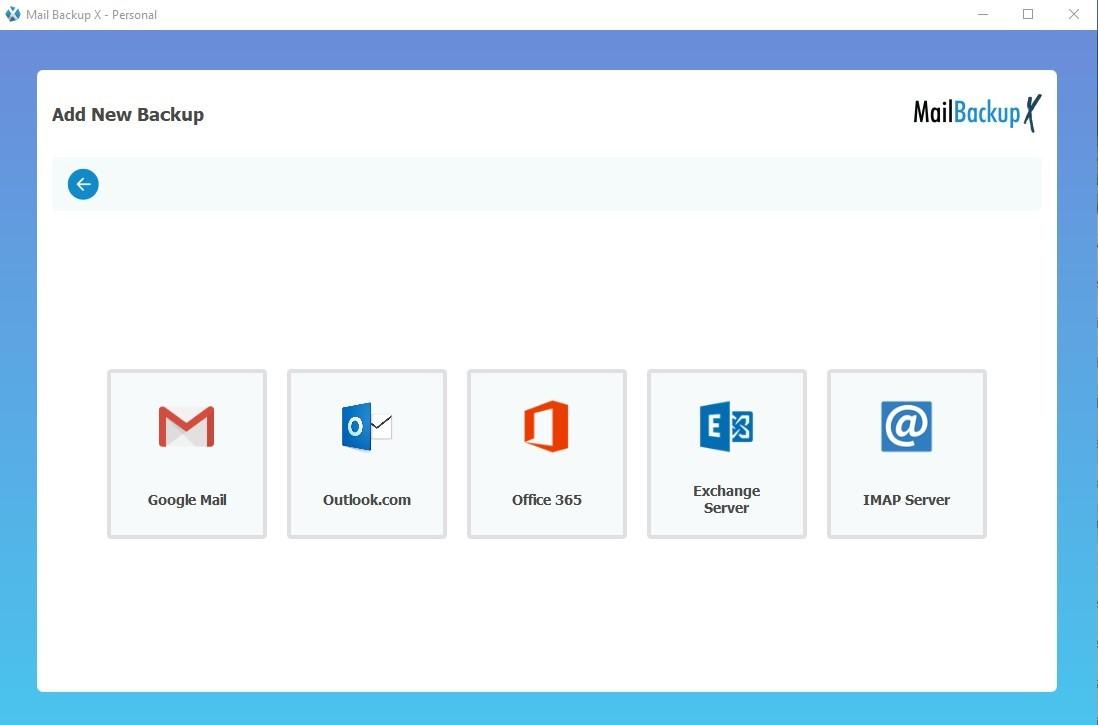The image size is (1098, 725).
Task: Click the MailBackup X logo
Action: 978,113
